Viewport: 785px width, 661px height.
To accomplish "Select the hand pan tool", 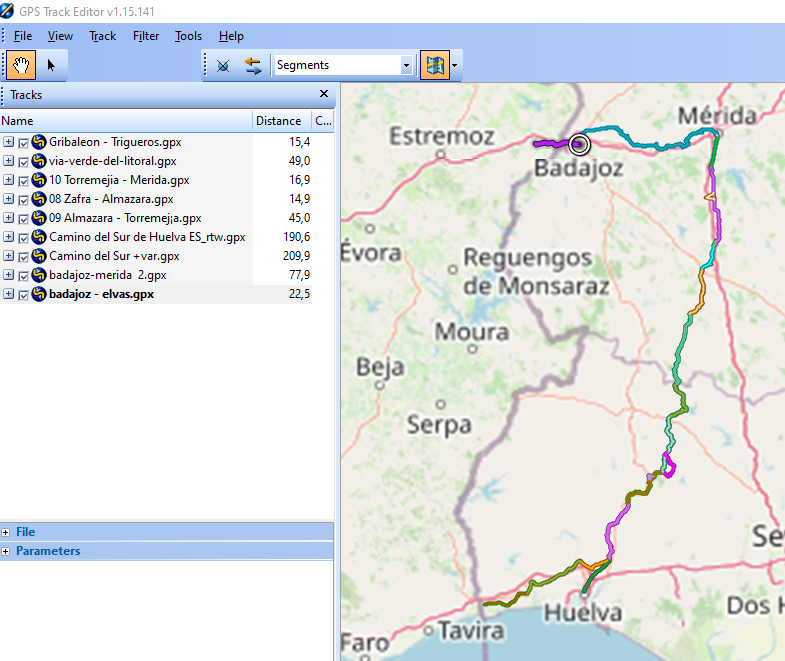I will point(21,65).
